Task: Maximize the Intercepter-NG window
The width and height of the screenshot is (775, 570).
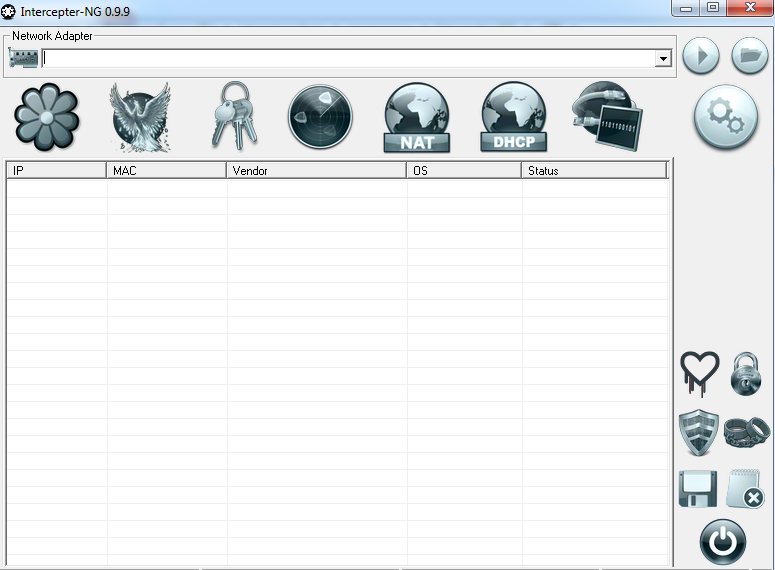Action: (x=713, y=8)
